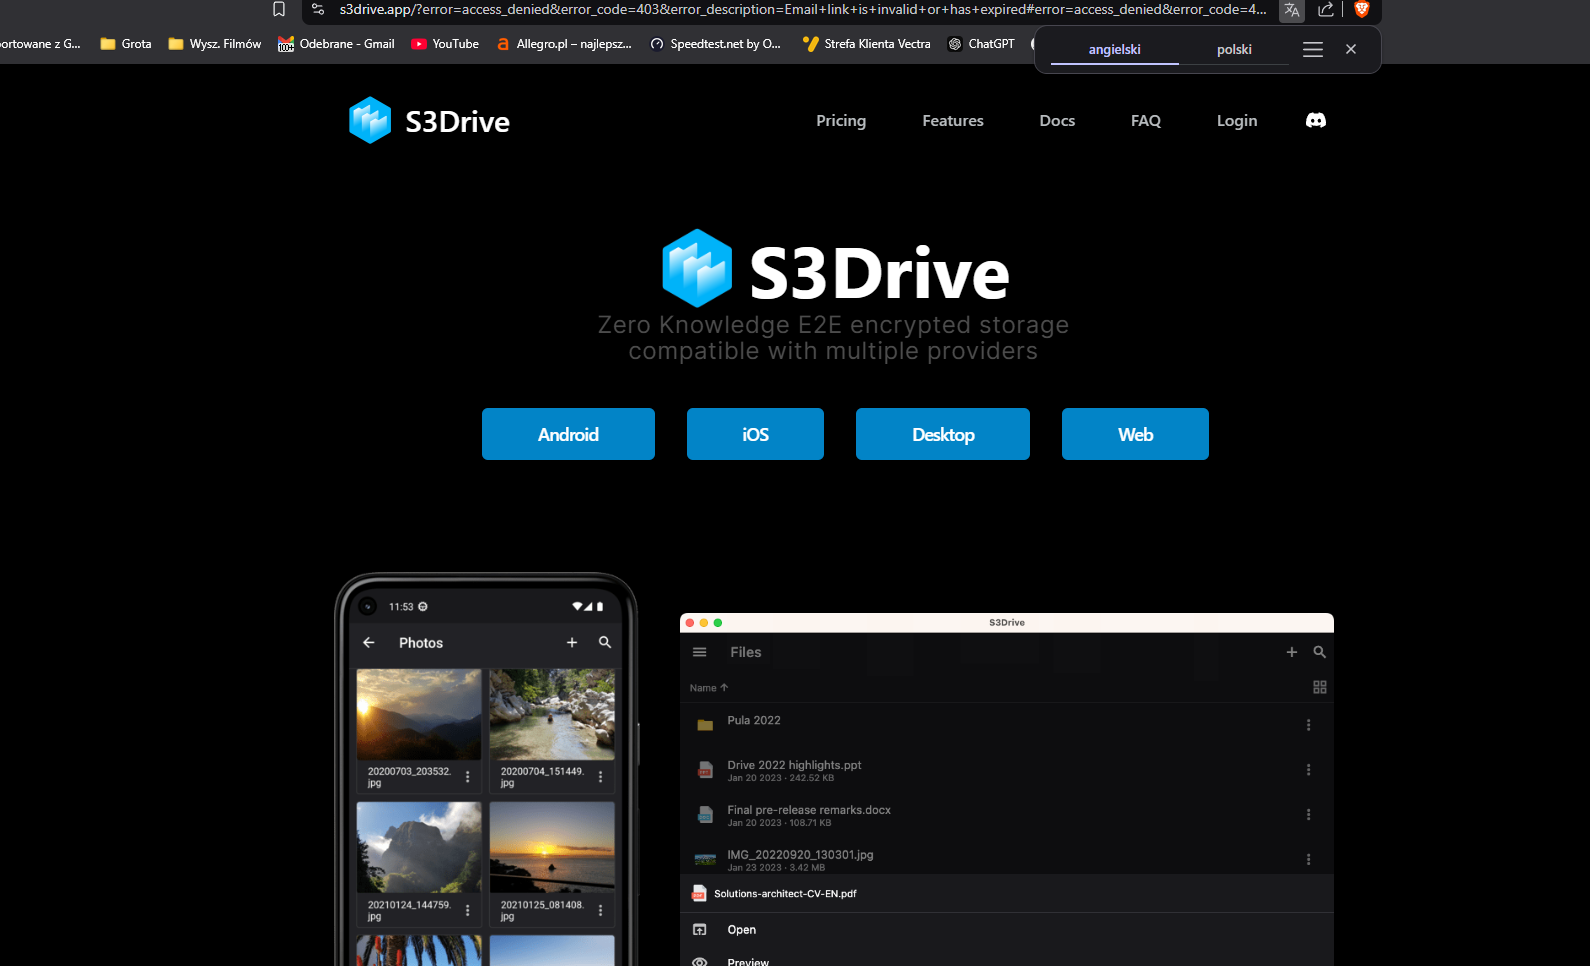This screenshot has width=1590, height=966.
Task: Click the Login link
Action: pos(1237,120)
